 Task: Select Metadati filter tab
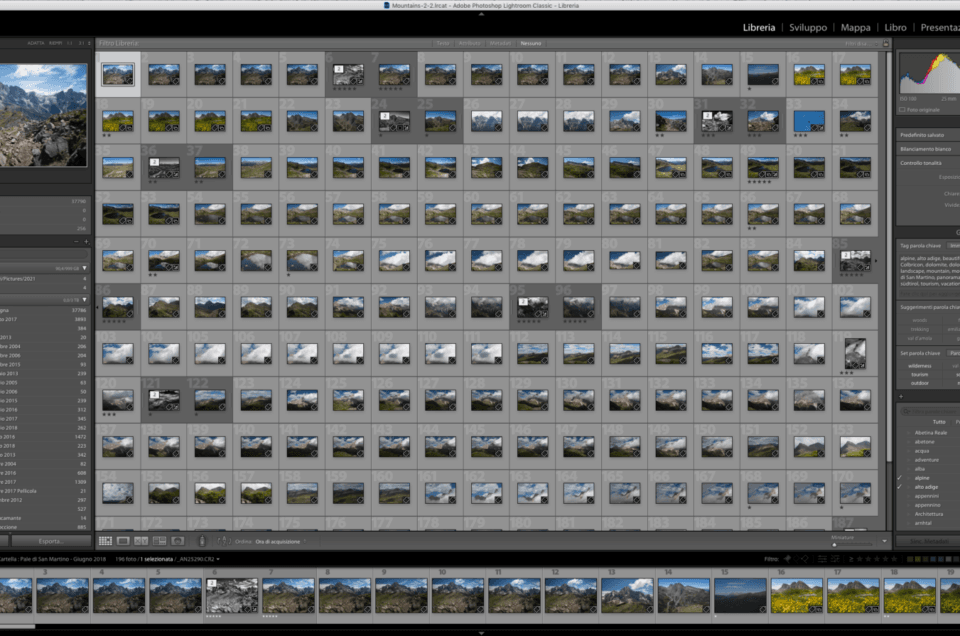[500, 43]
